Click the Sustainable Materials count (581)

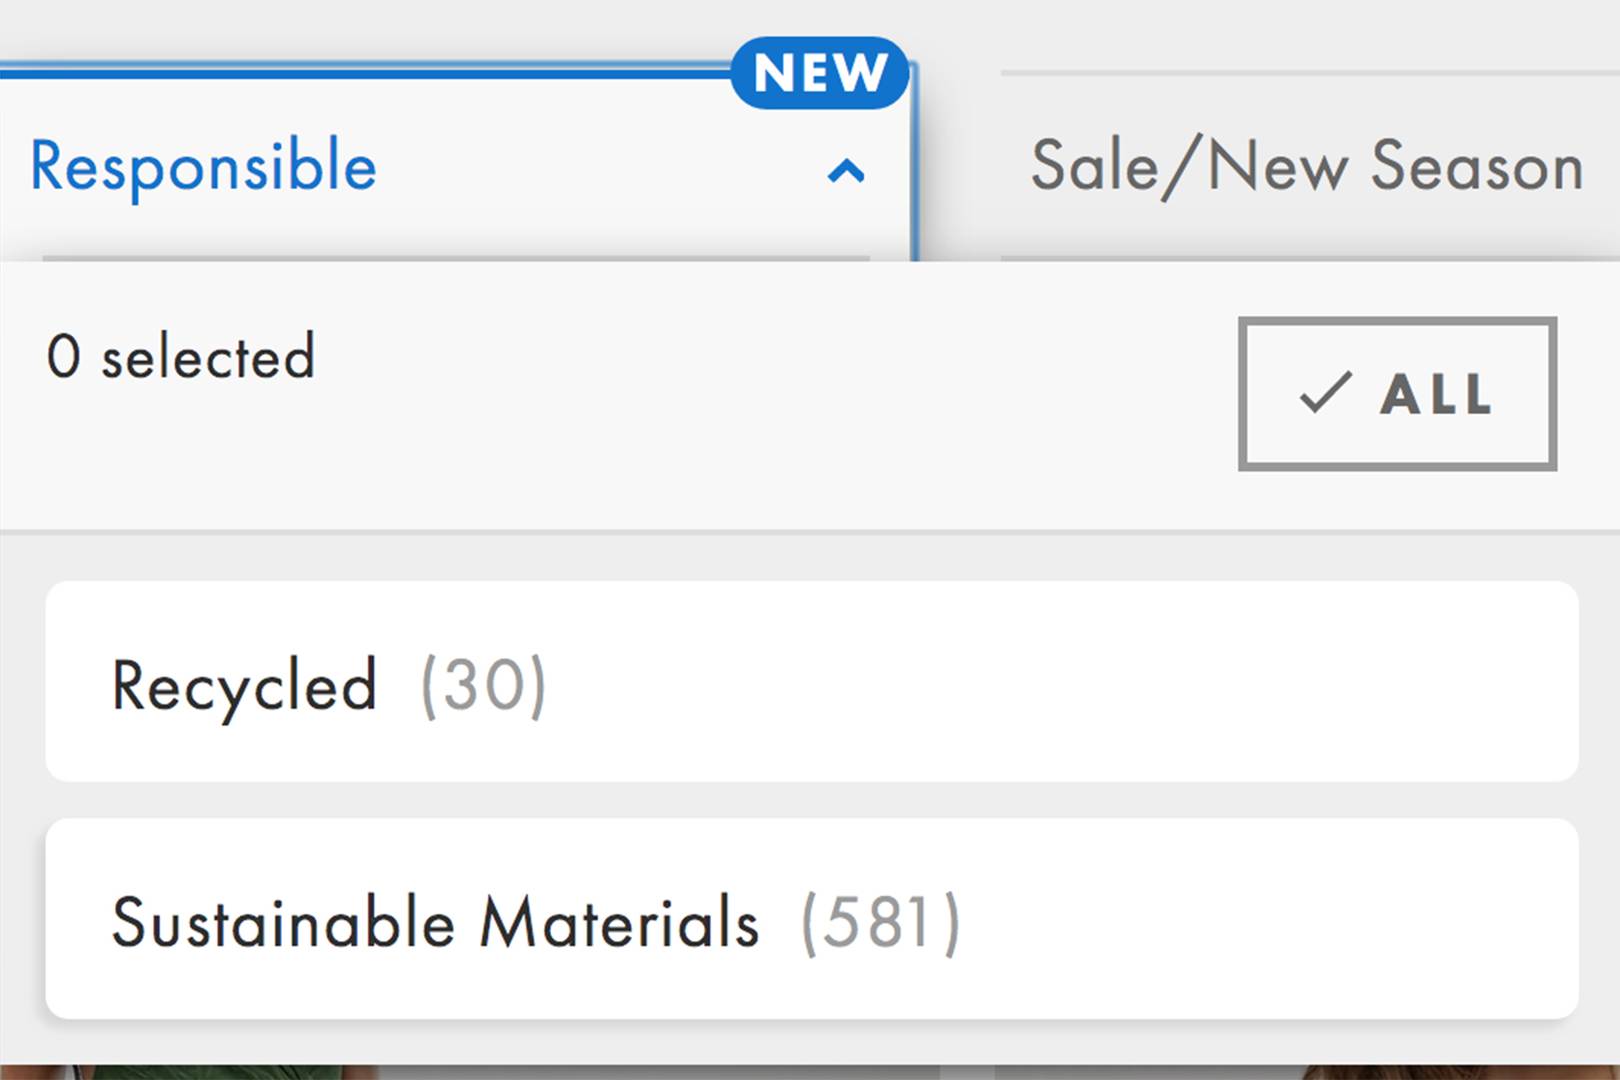pyautogui.click(x=880, y=922)
